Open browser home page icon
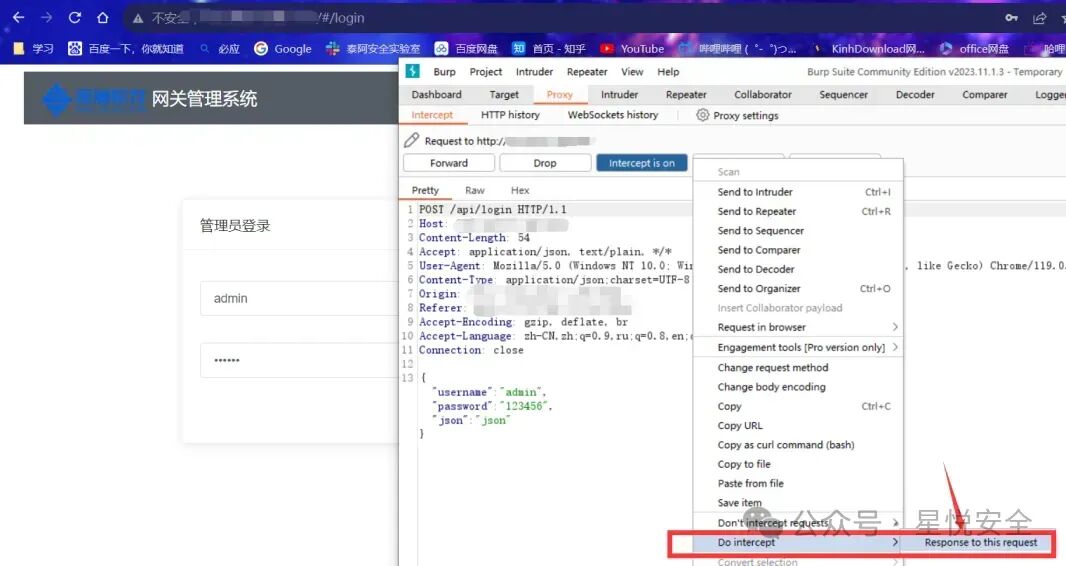The height and width of the screenshot is (566, 1066). point(103,18)
